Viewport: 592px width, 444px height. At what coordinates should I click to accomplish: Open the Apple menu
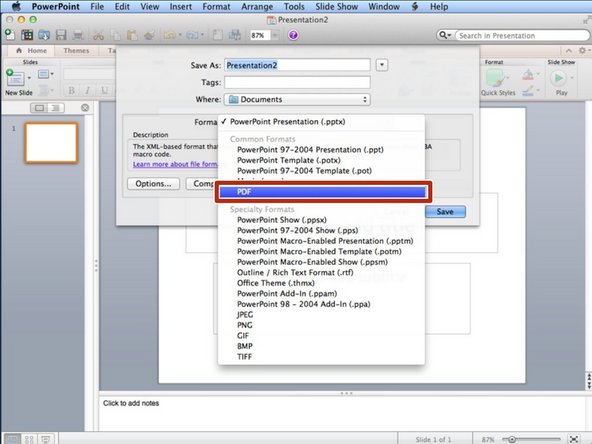(x=16, y=6)
